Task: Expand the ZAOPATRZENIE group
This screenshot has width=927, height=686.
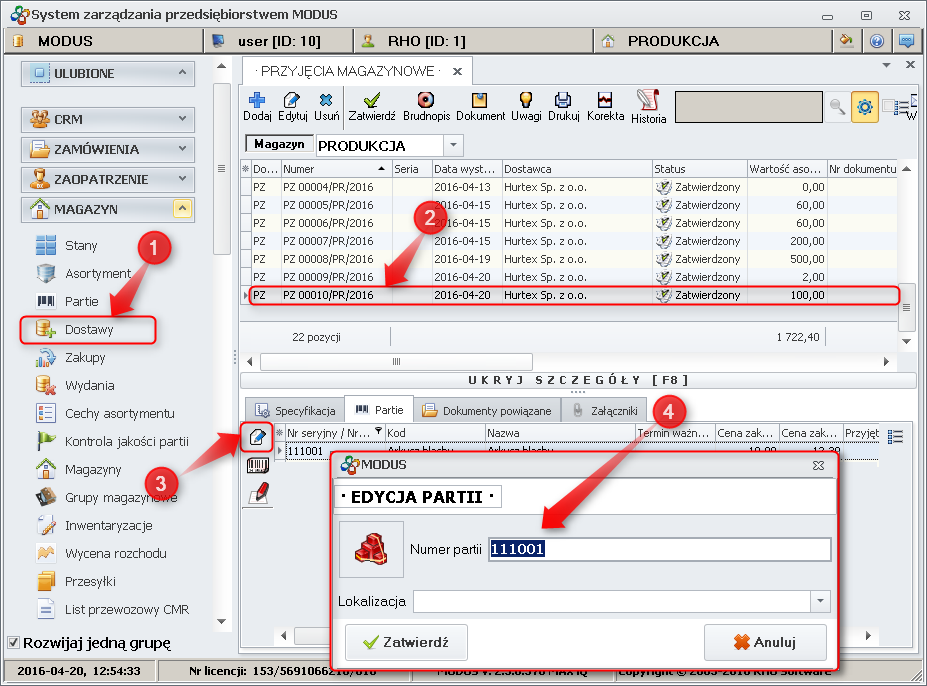Action: (x=182, y=179)
